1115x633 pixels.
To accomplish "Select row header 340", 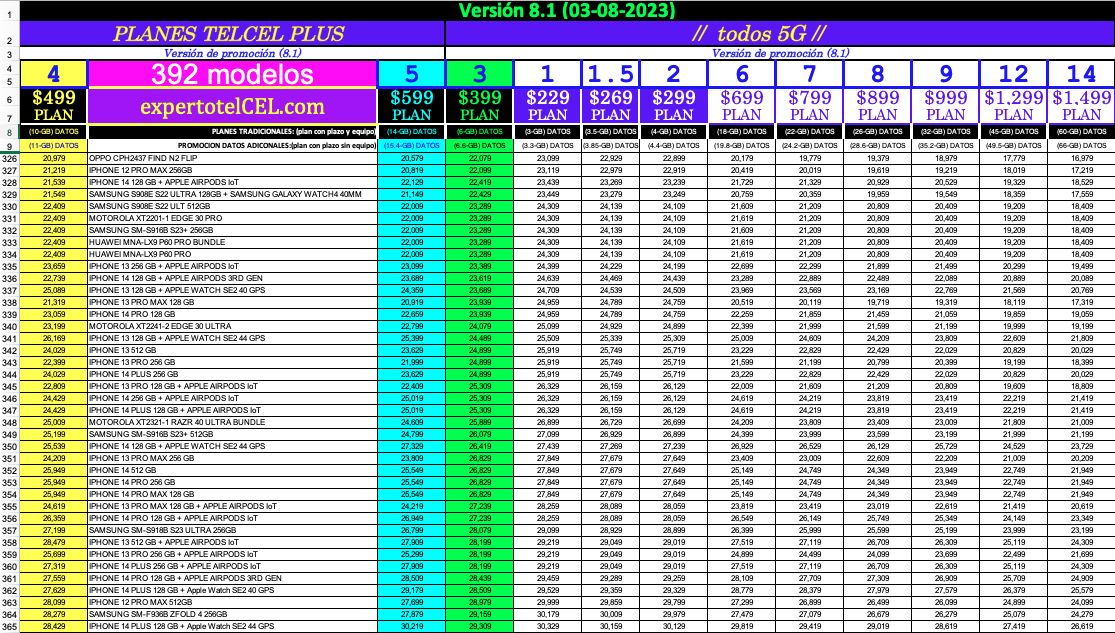I will [x=9, y=326].
